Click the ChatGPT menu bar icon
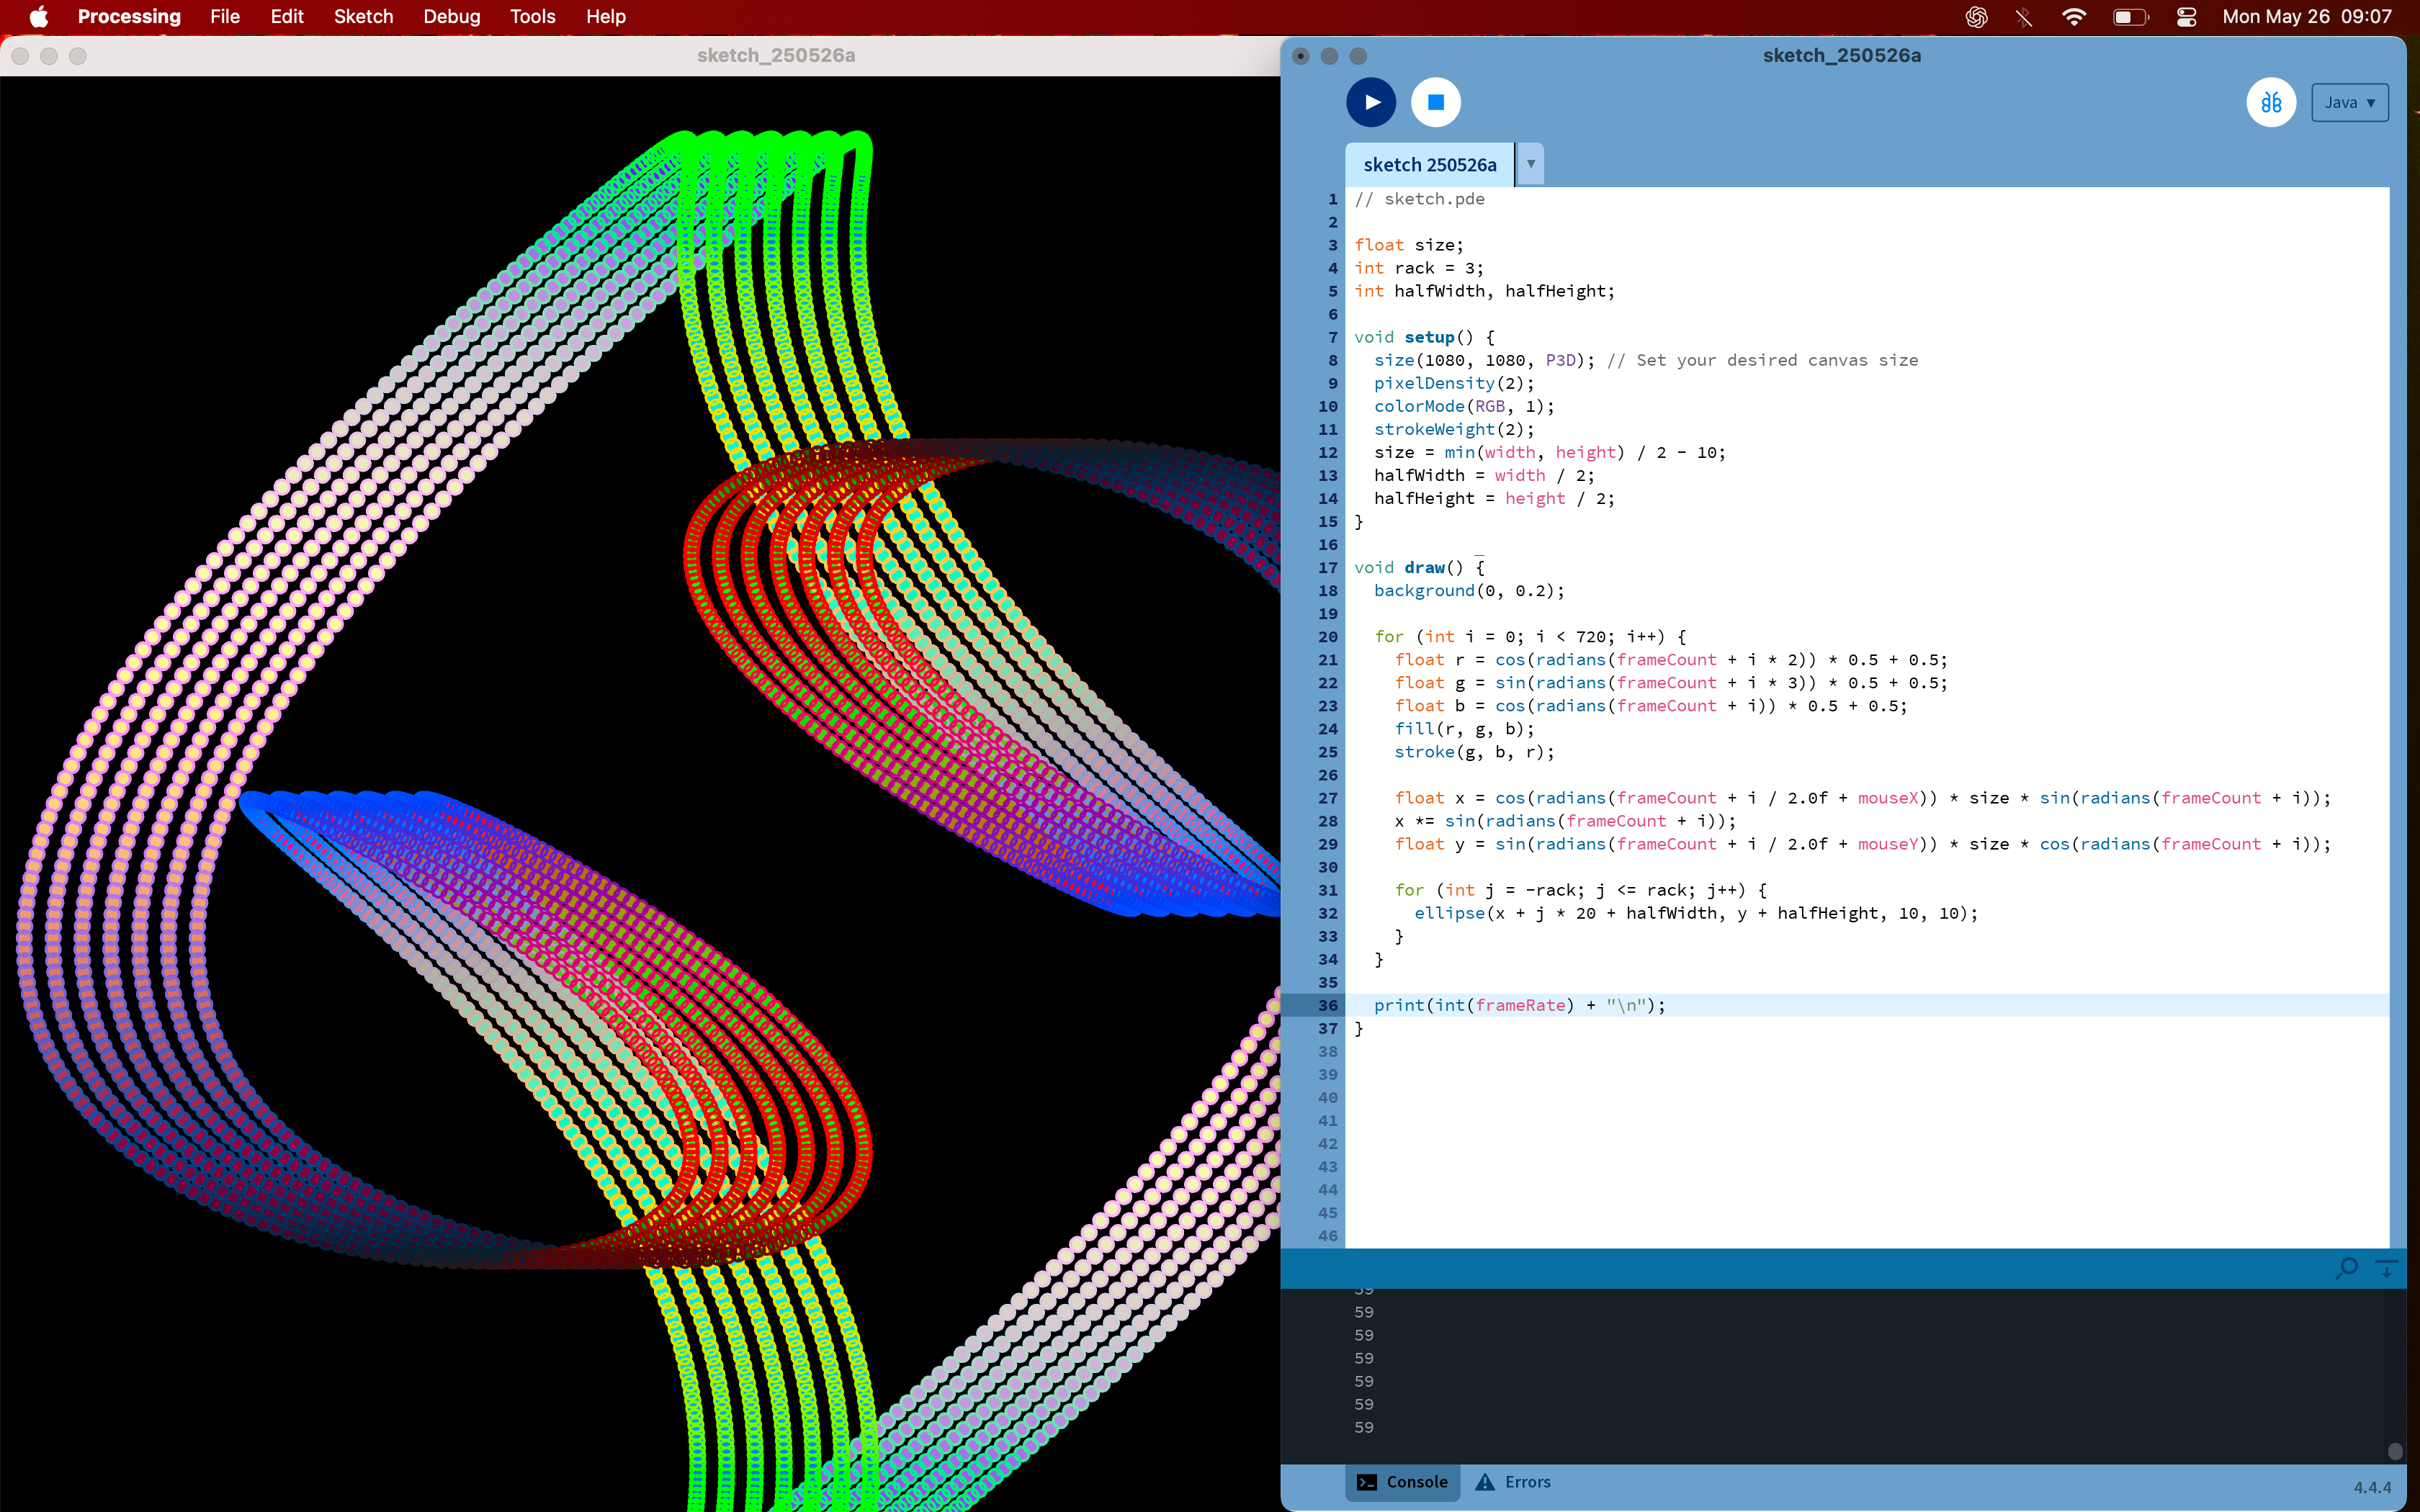This screenshot has height=1512, width=2420. point(1976,17)
